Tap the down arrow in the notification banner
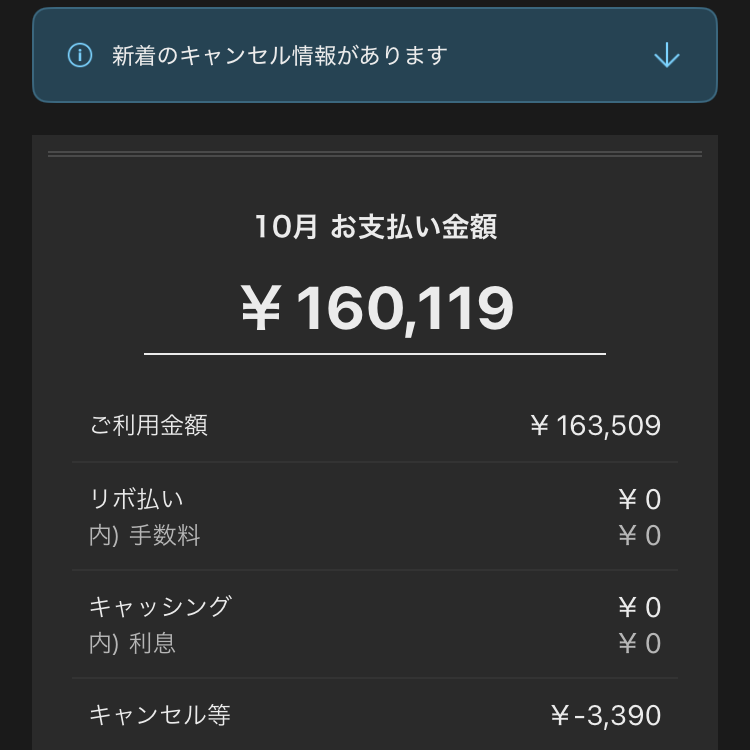 click(666, 55)
